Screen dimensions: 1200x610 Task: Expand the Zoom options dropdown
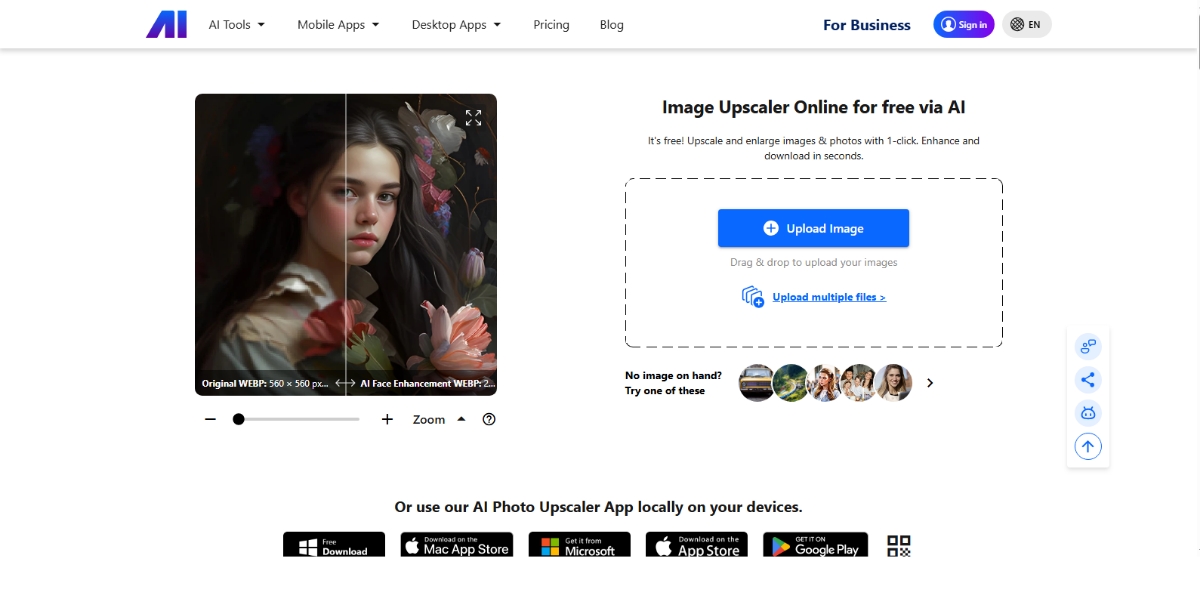coord(439,419)
